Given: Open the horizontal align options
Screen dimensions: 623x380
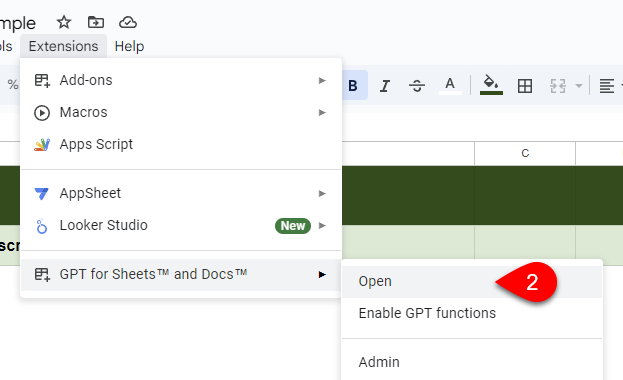Looking at the screenshot, I should (607, 86).
